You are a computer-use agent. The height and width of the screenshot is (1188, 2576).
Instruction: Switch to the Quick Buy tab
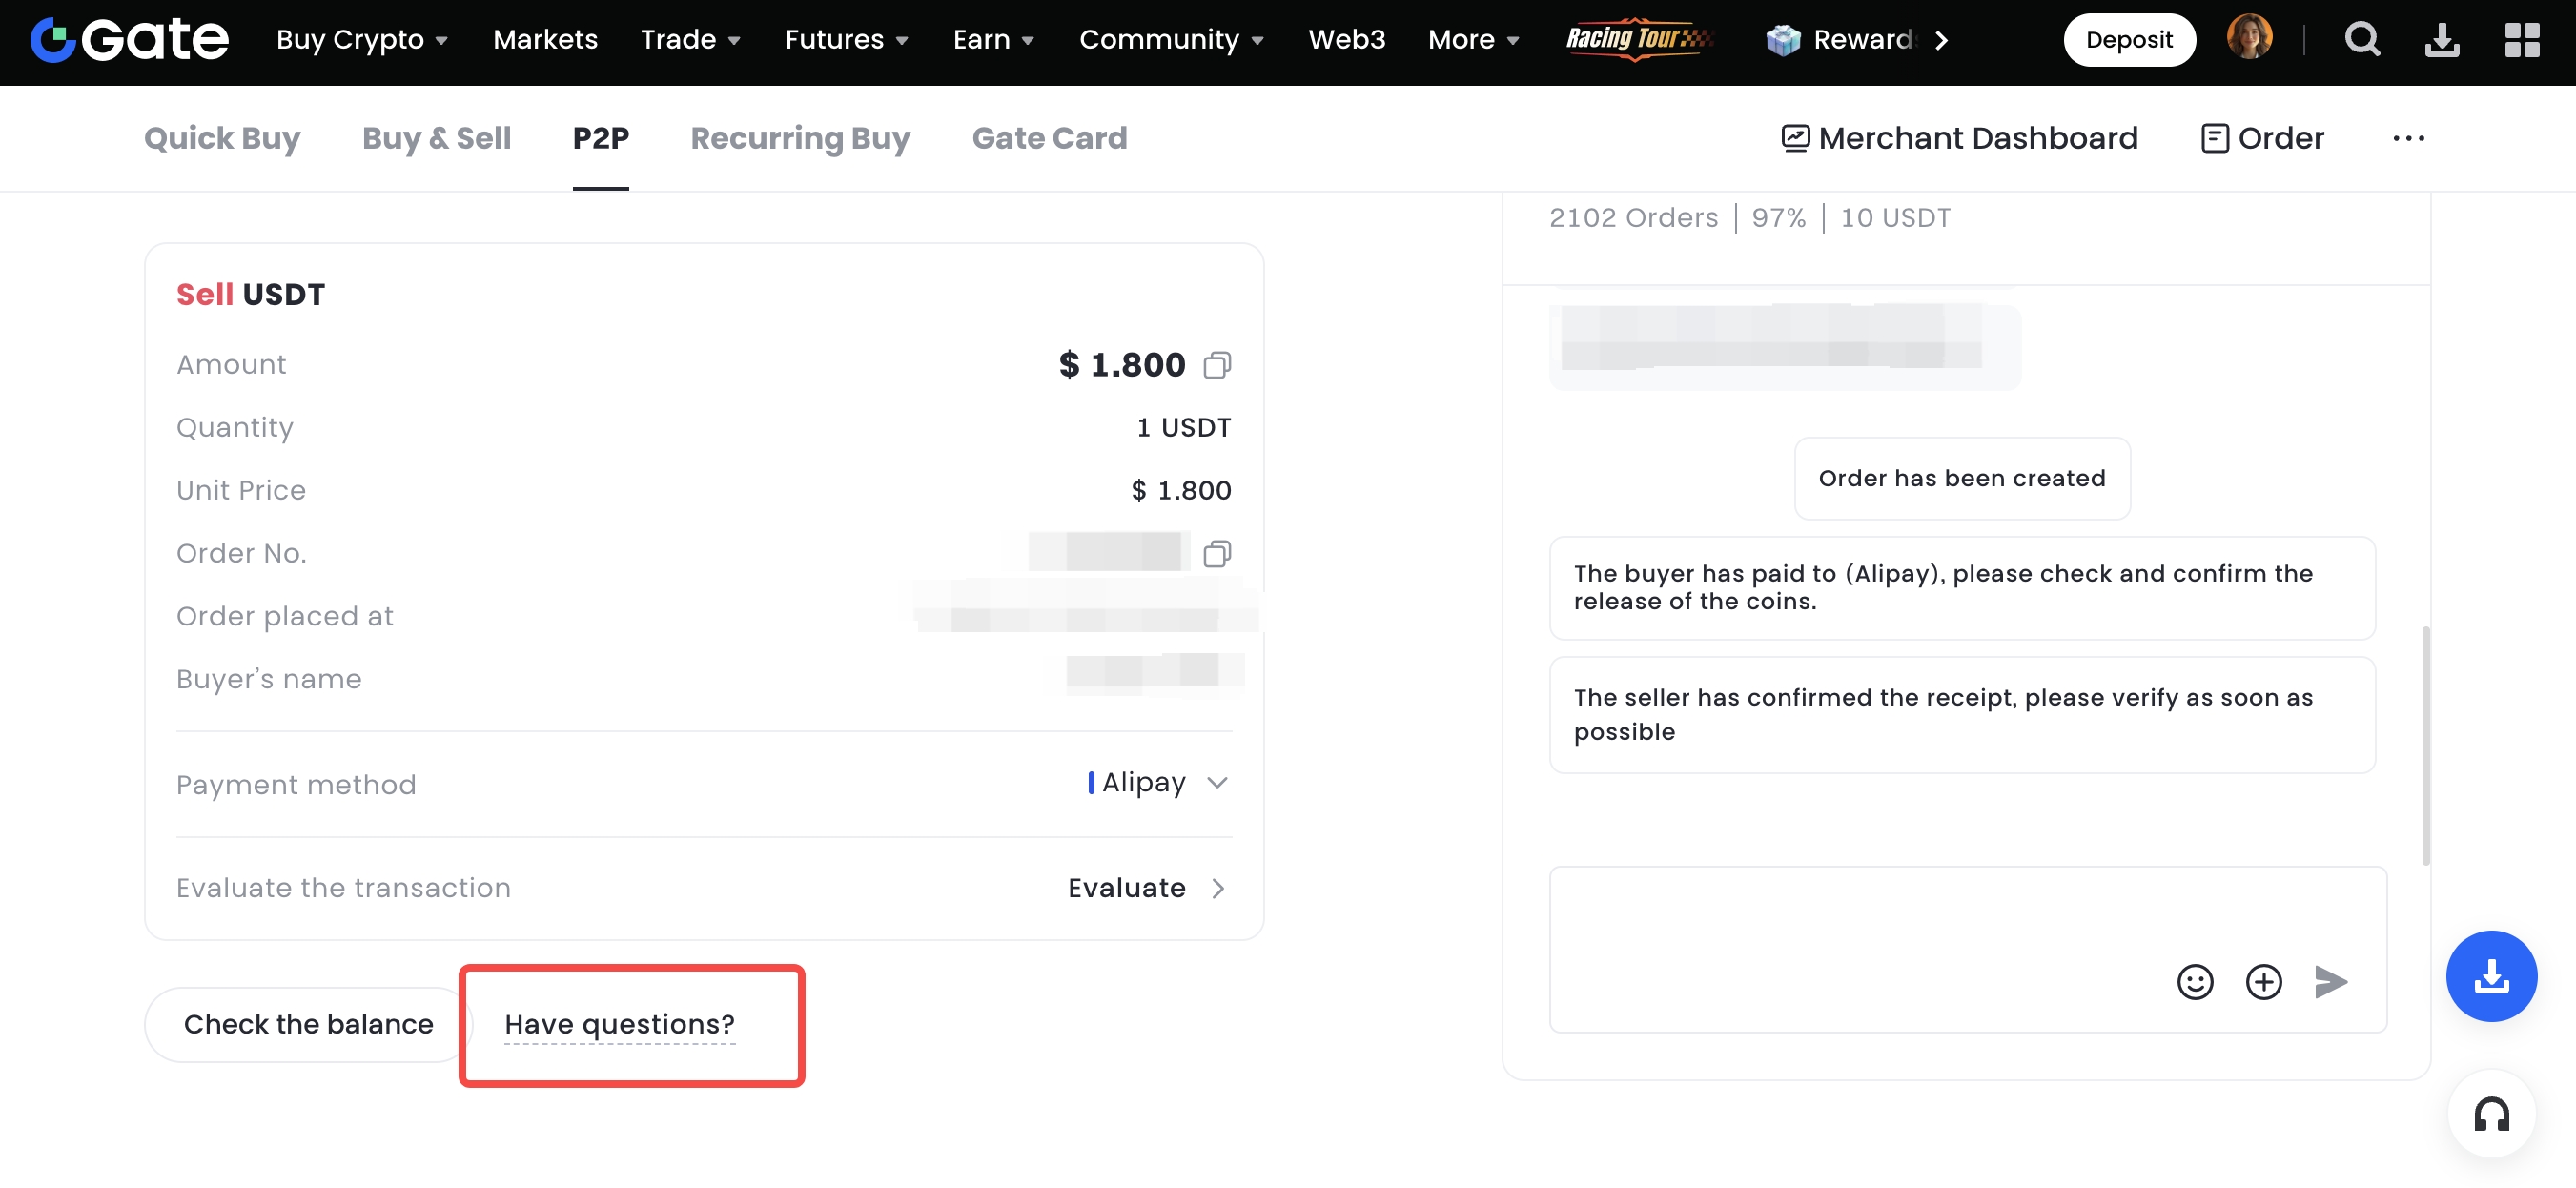(x=222, y=138)
